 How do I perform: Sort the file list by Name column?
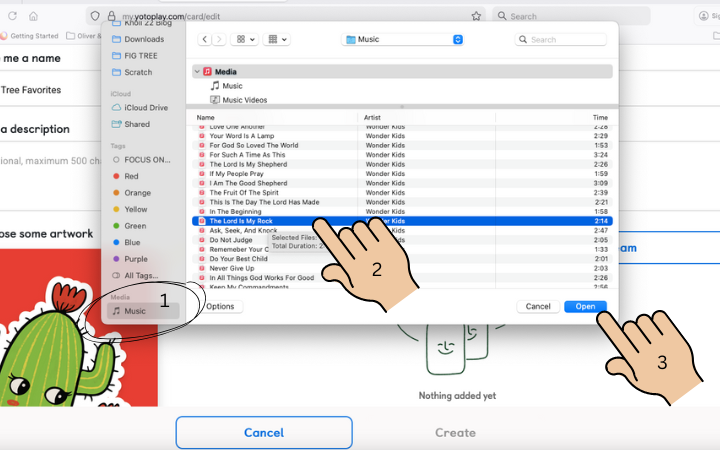click(206, 117)
